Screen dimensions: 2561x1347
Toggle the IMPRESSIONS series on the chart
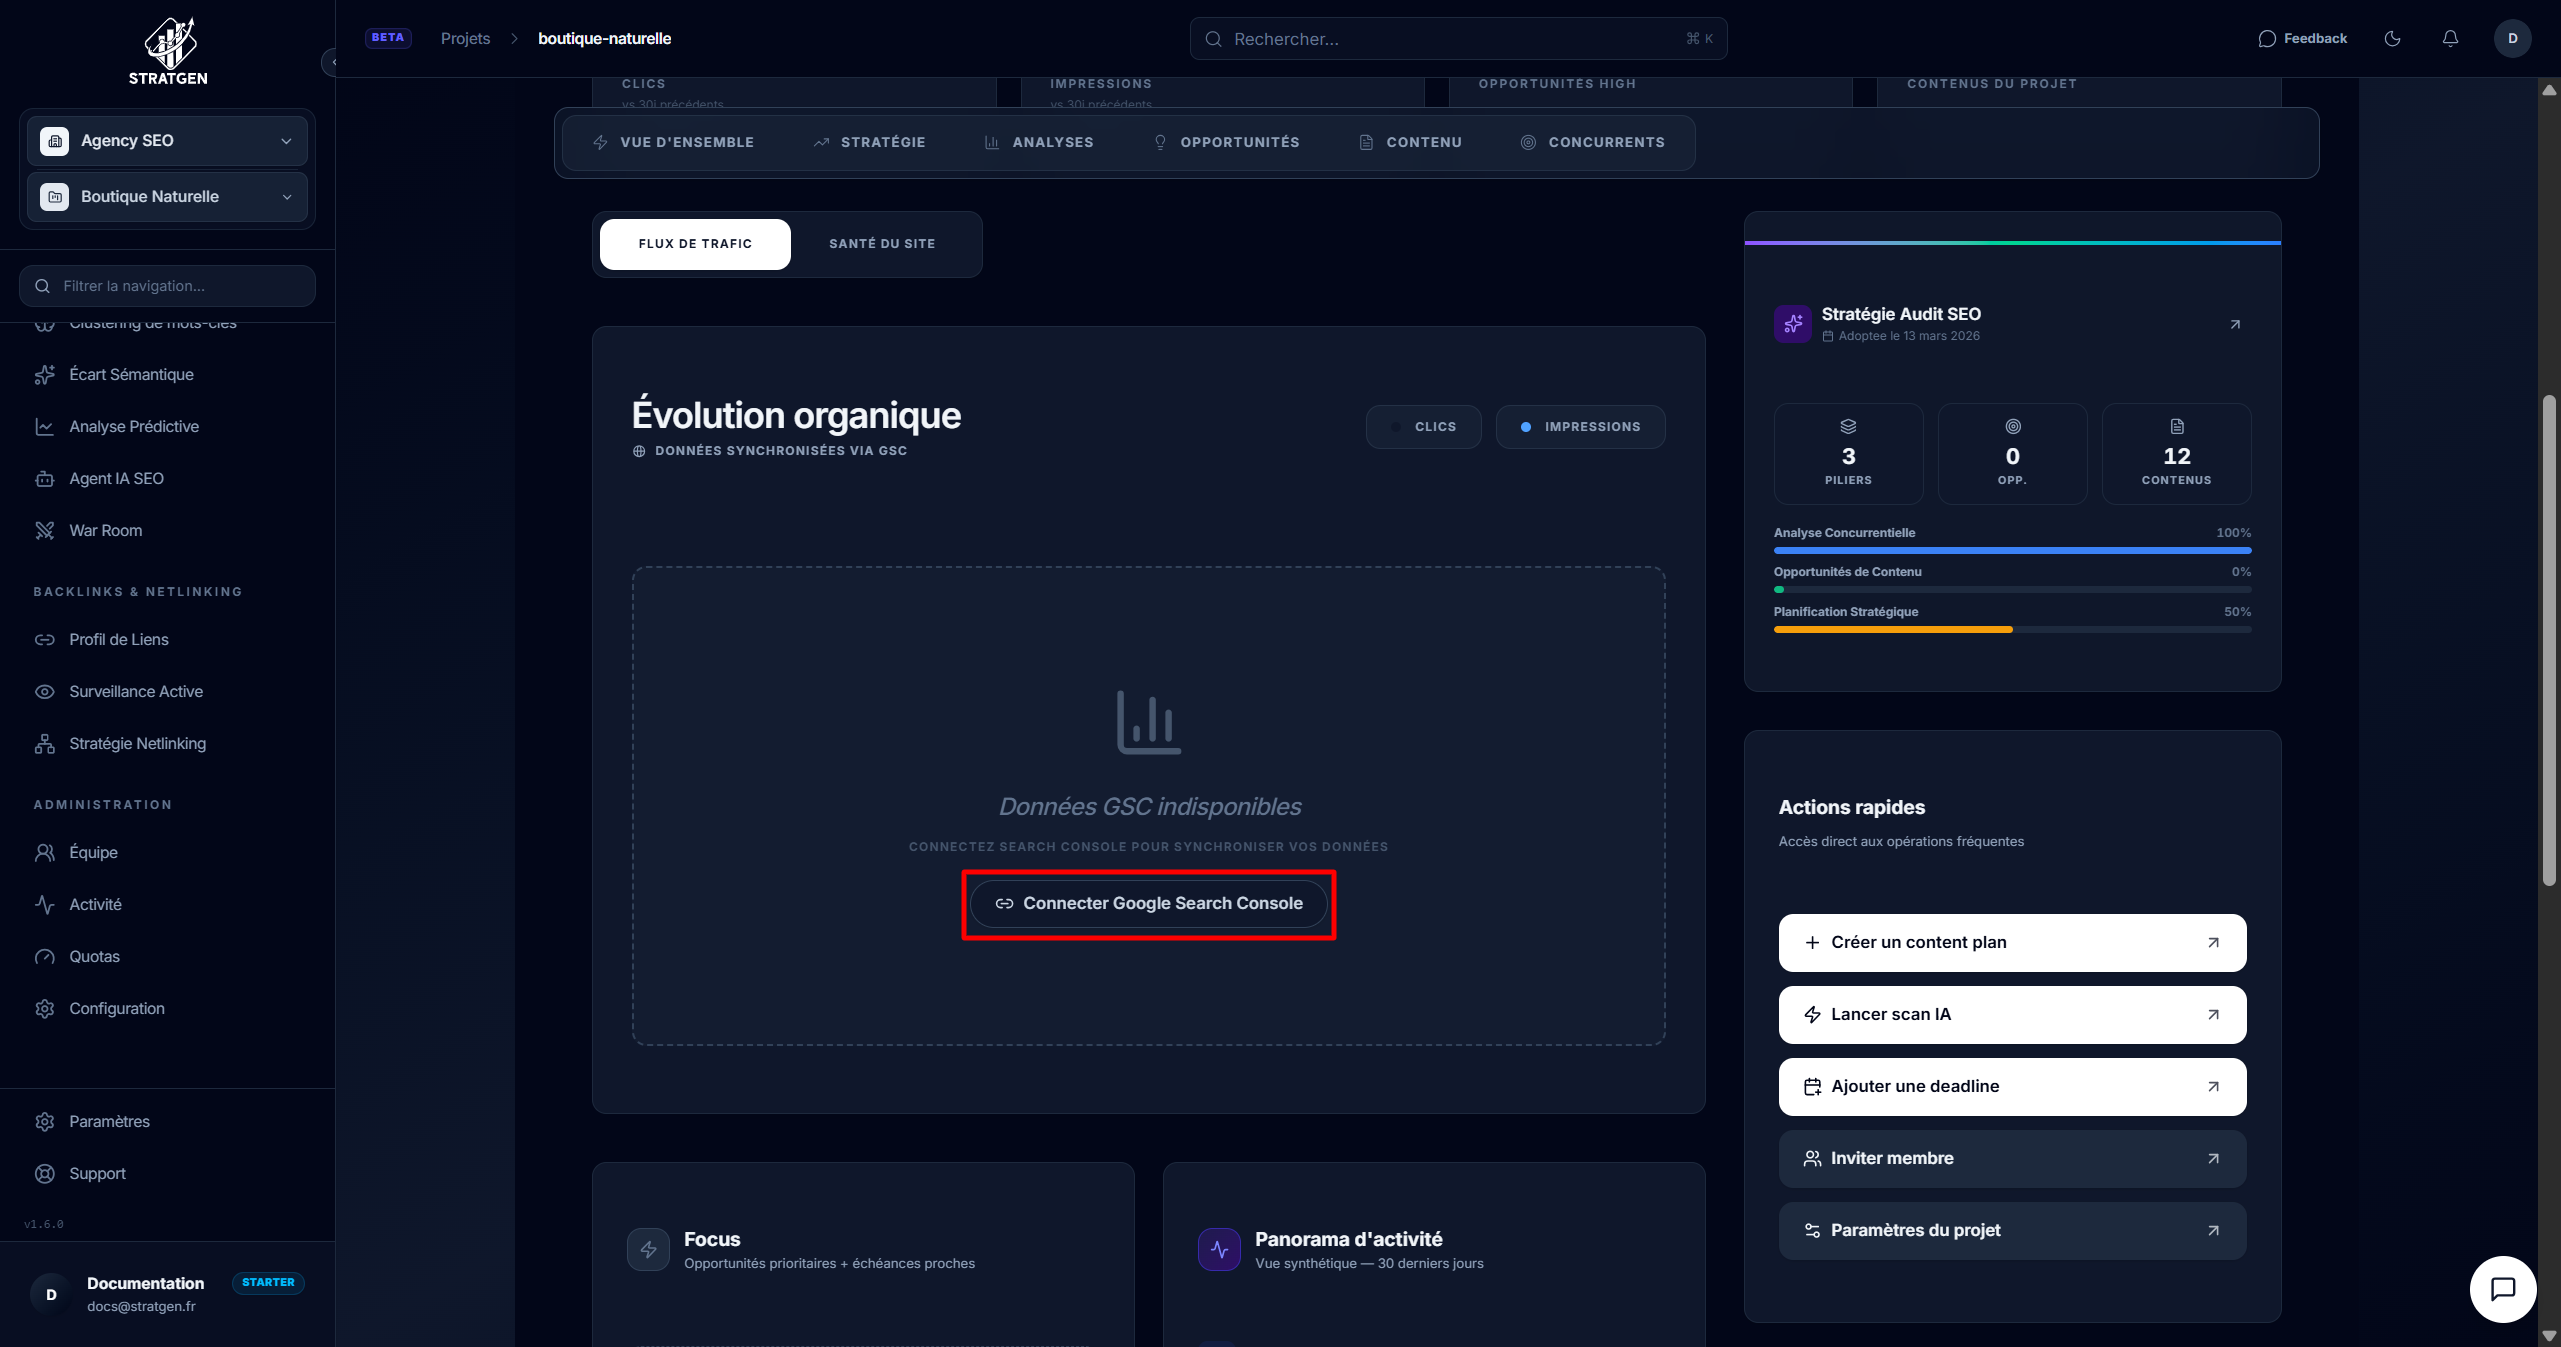(1580, 427)
